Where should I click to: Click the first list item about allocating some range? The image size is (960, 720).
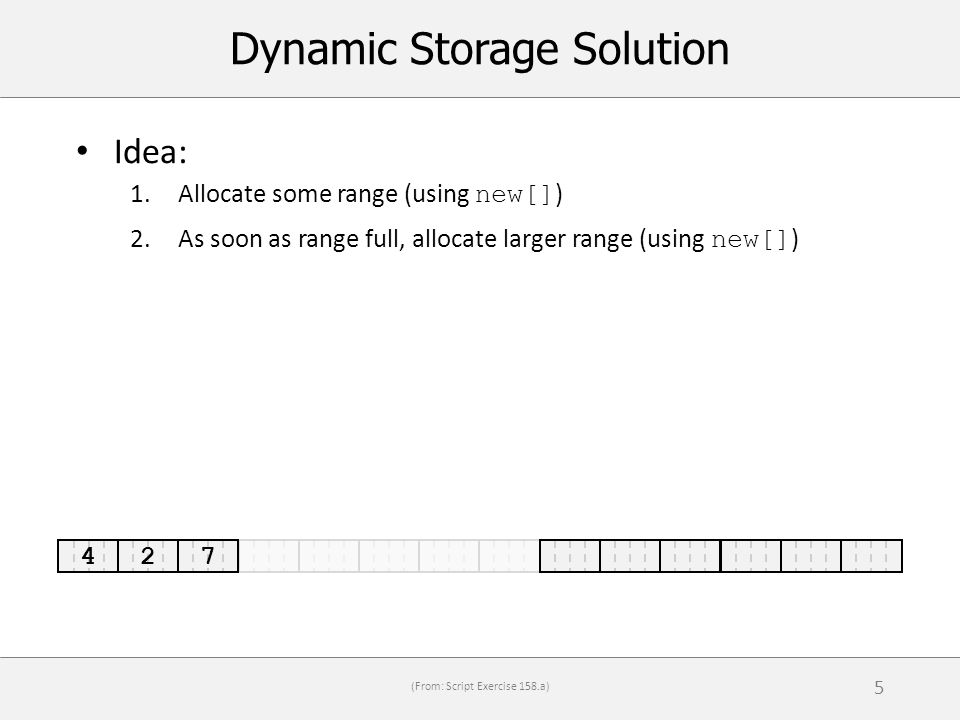tap(370, 194)
